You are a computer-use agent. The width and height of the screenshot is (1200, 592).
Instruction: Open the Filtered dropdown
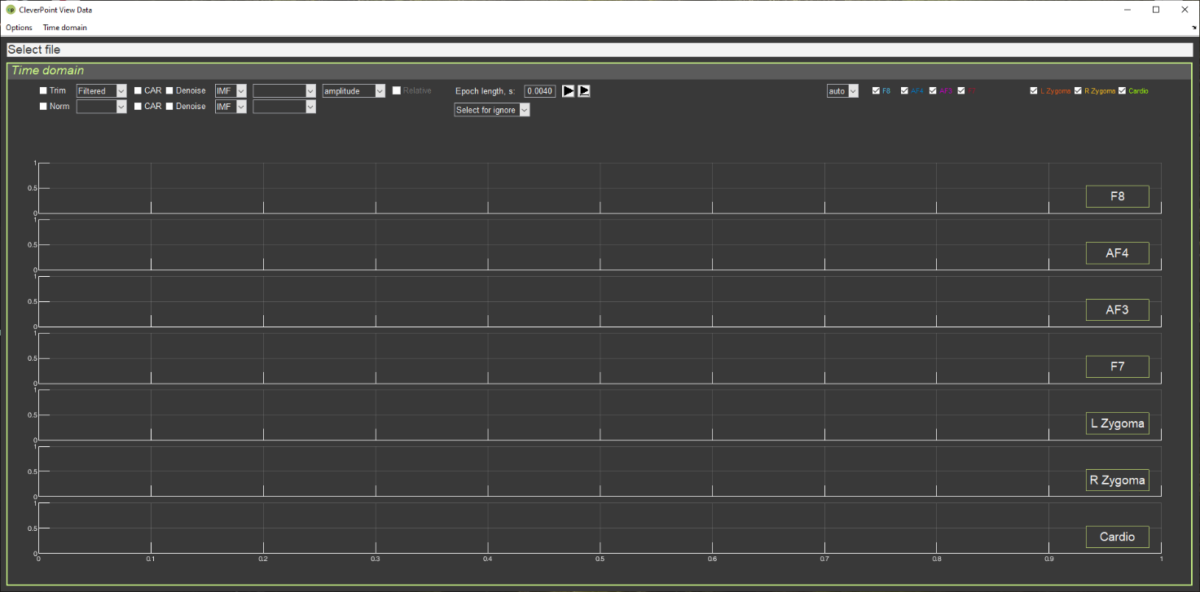pos(101,91)
